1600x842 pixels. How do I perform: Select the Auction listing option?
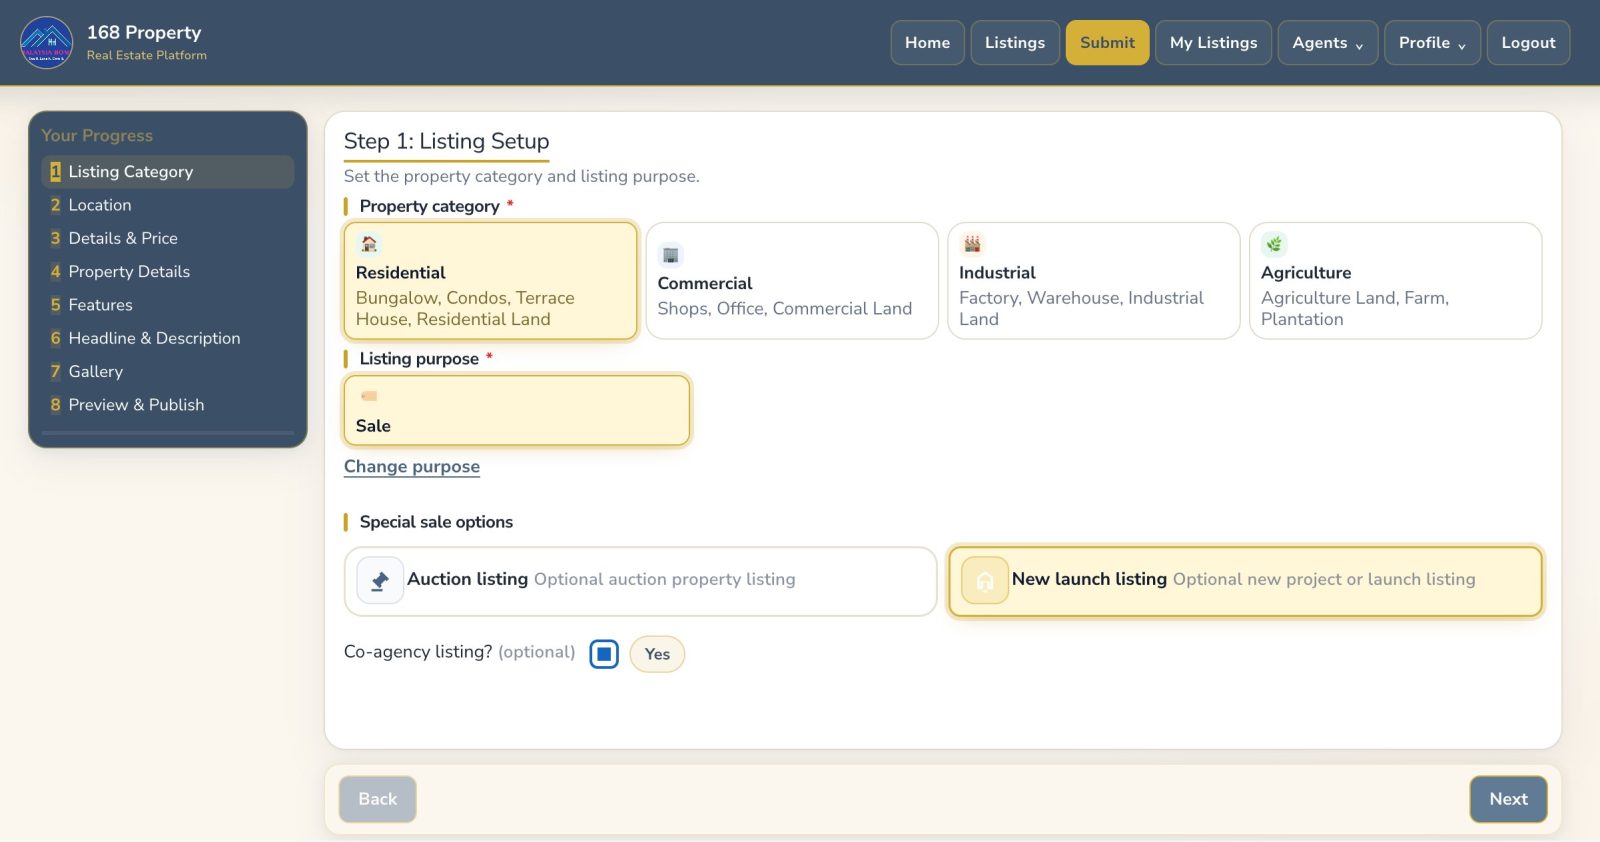[x=640, y=581]
